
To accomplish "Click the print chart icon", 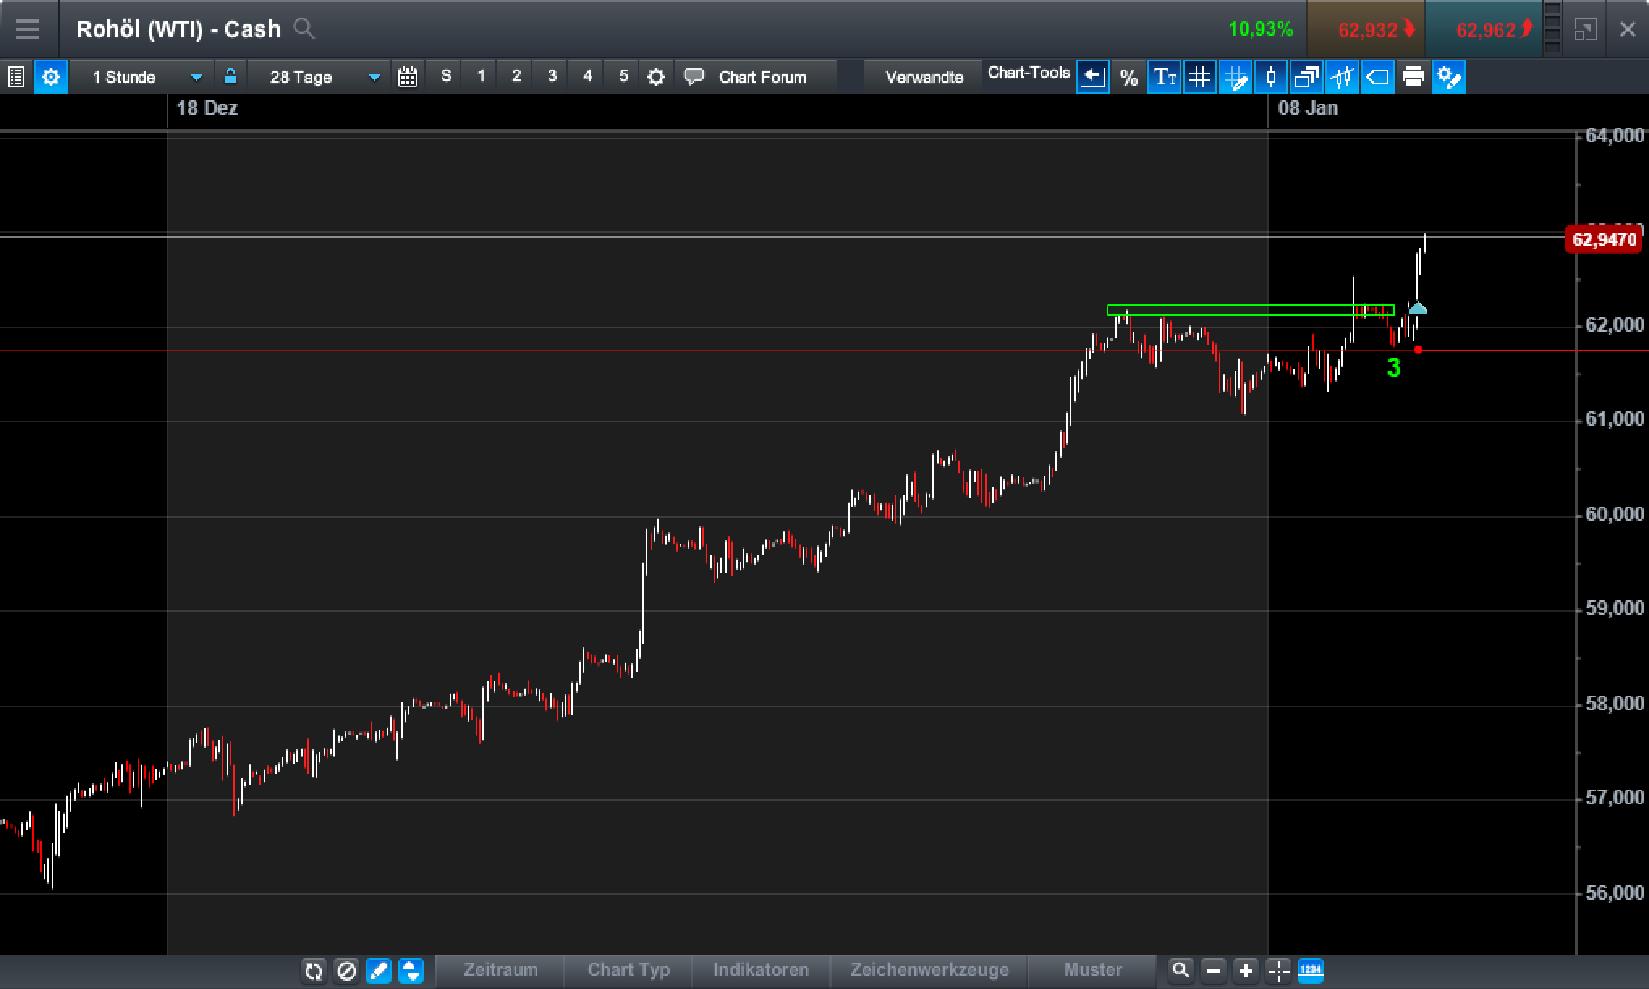I will (1413, 76).
